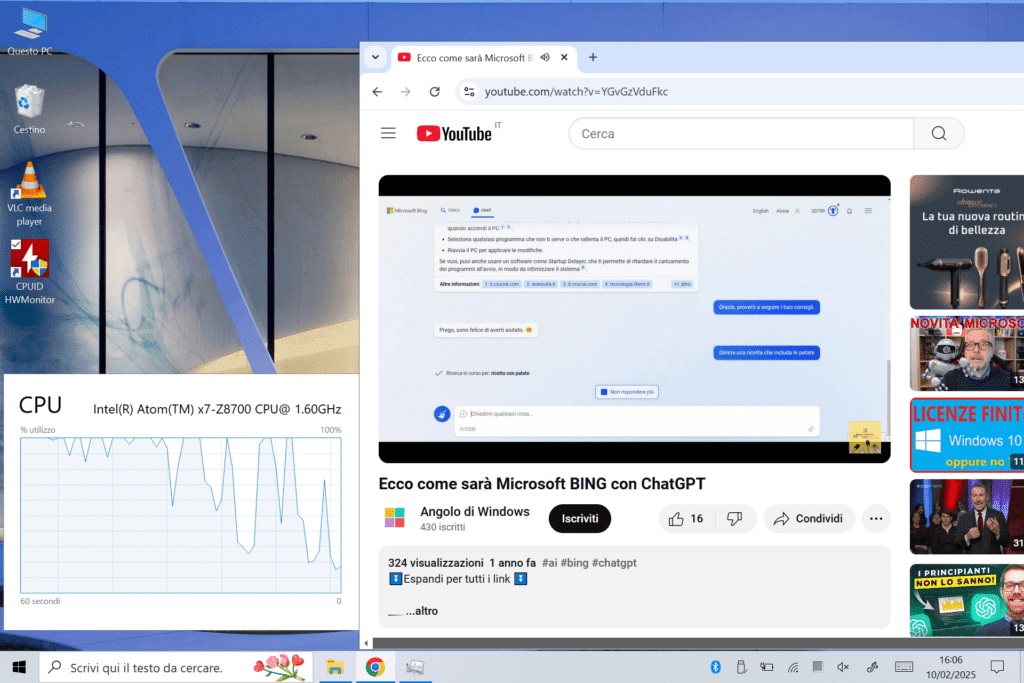Open the Angolo di Windows channel link
1024x683 pixels.
474,511
